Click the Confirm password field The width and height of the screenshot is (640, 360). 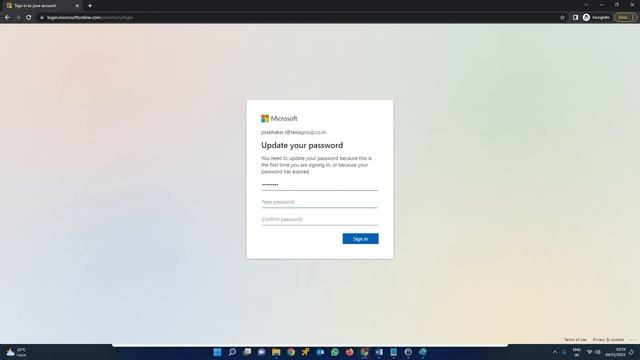(x=320, y=219)
